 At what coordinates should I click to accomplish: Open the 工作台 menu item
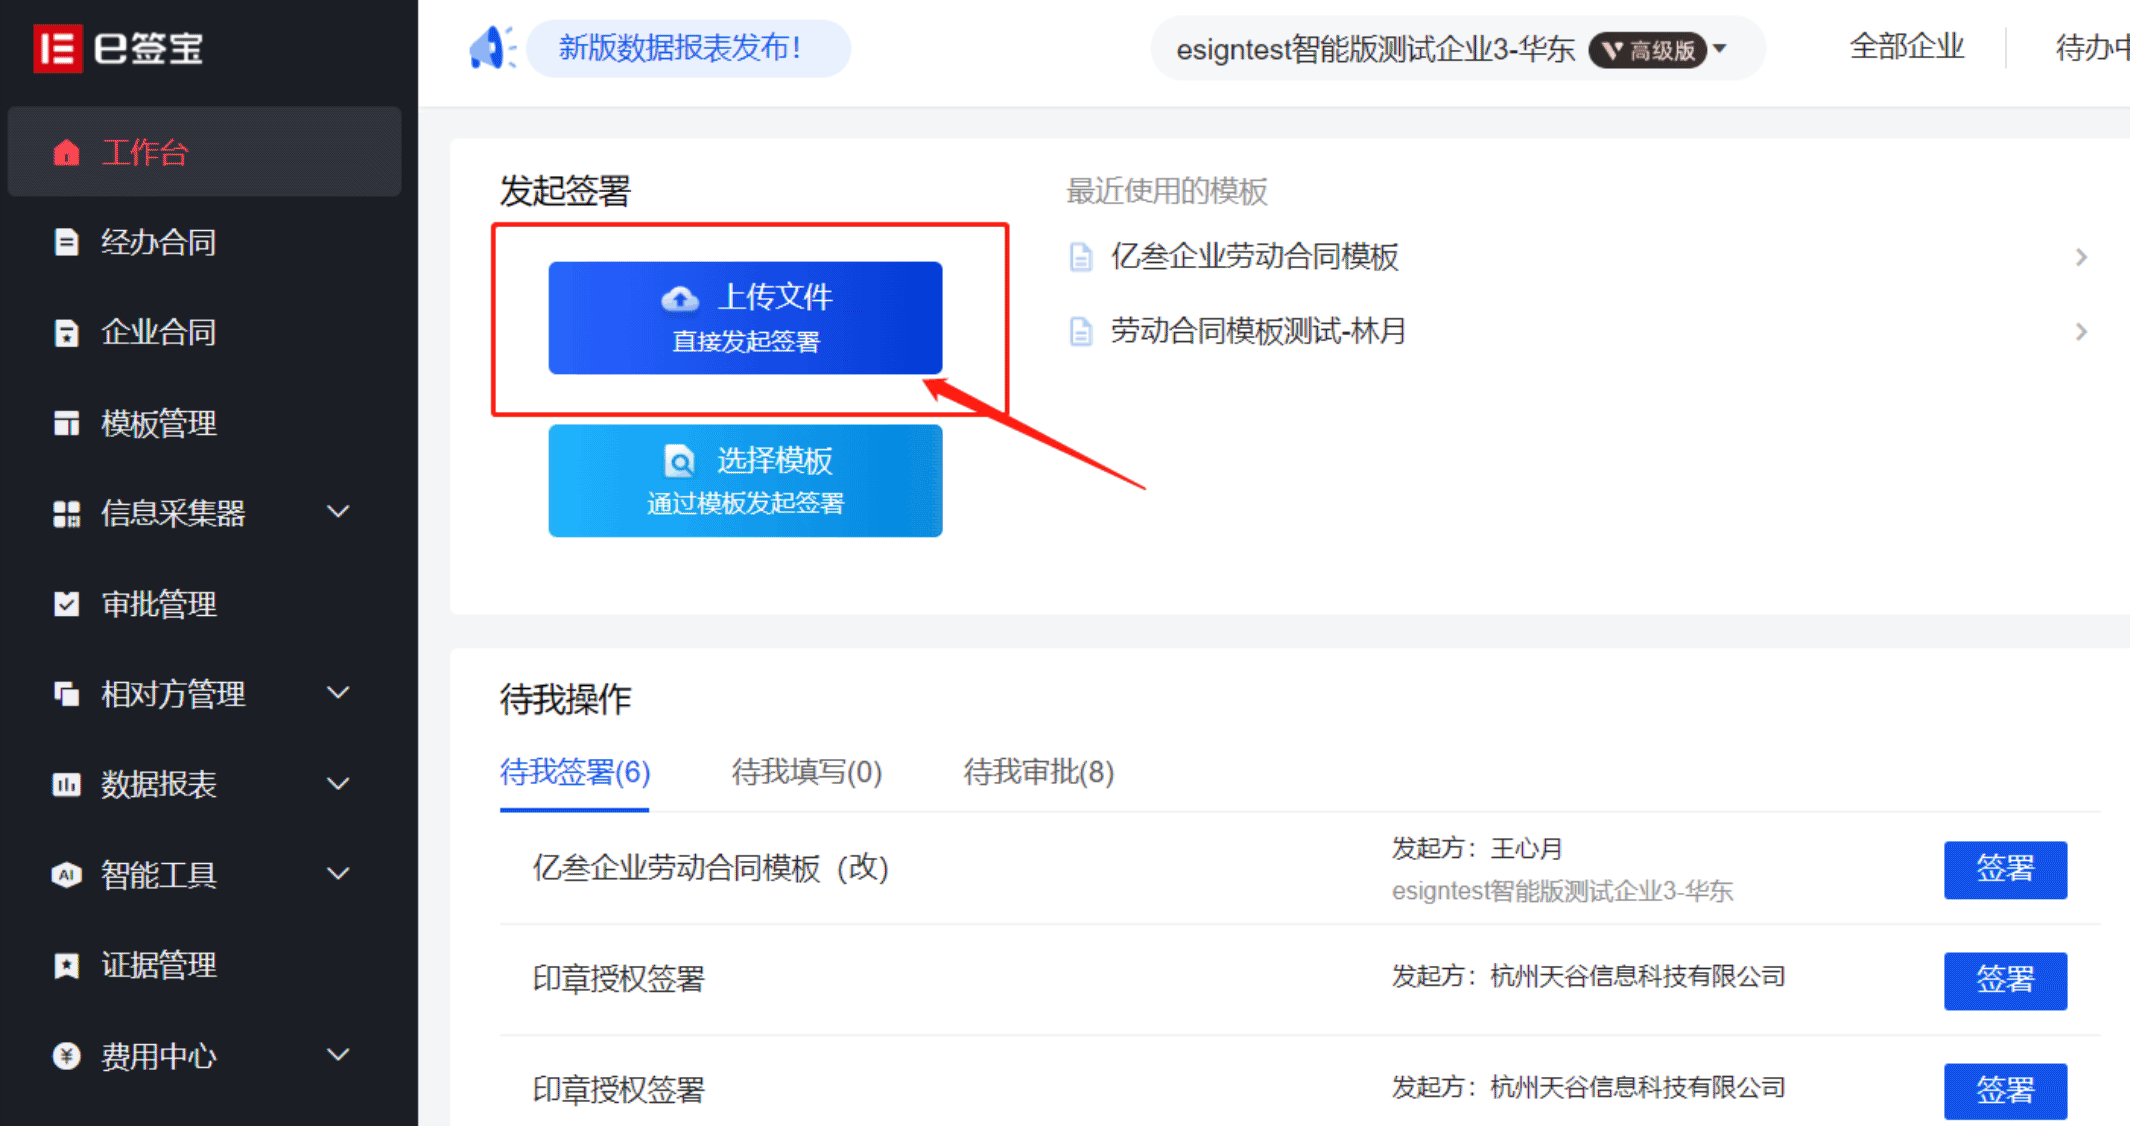(x=205, y=152)
